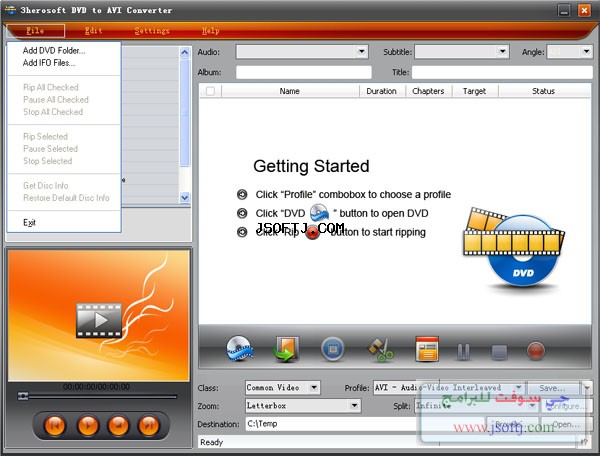
Task: Click the Destination path field
Action: pyautogui.click(x=365, y=424)
